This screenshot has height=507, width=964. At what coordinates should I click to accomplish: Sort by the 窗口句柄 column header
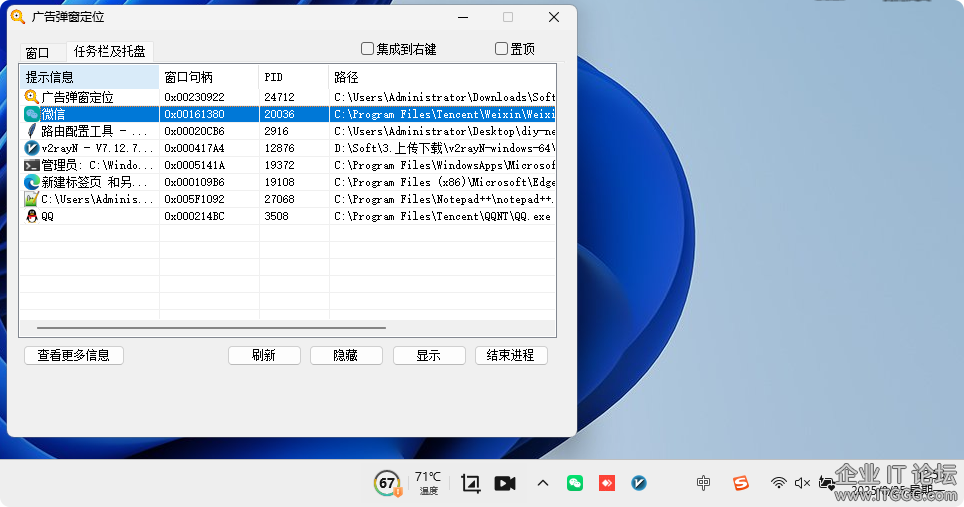[x=209, y=77]
